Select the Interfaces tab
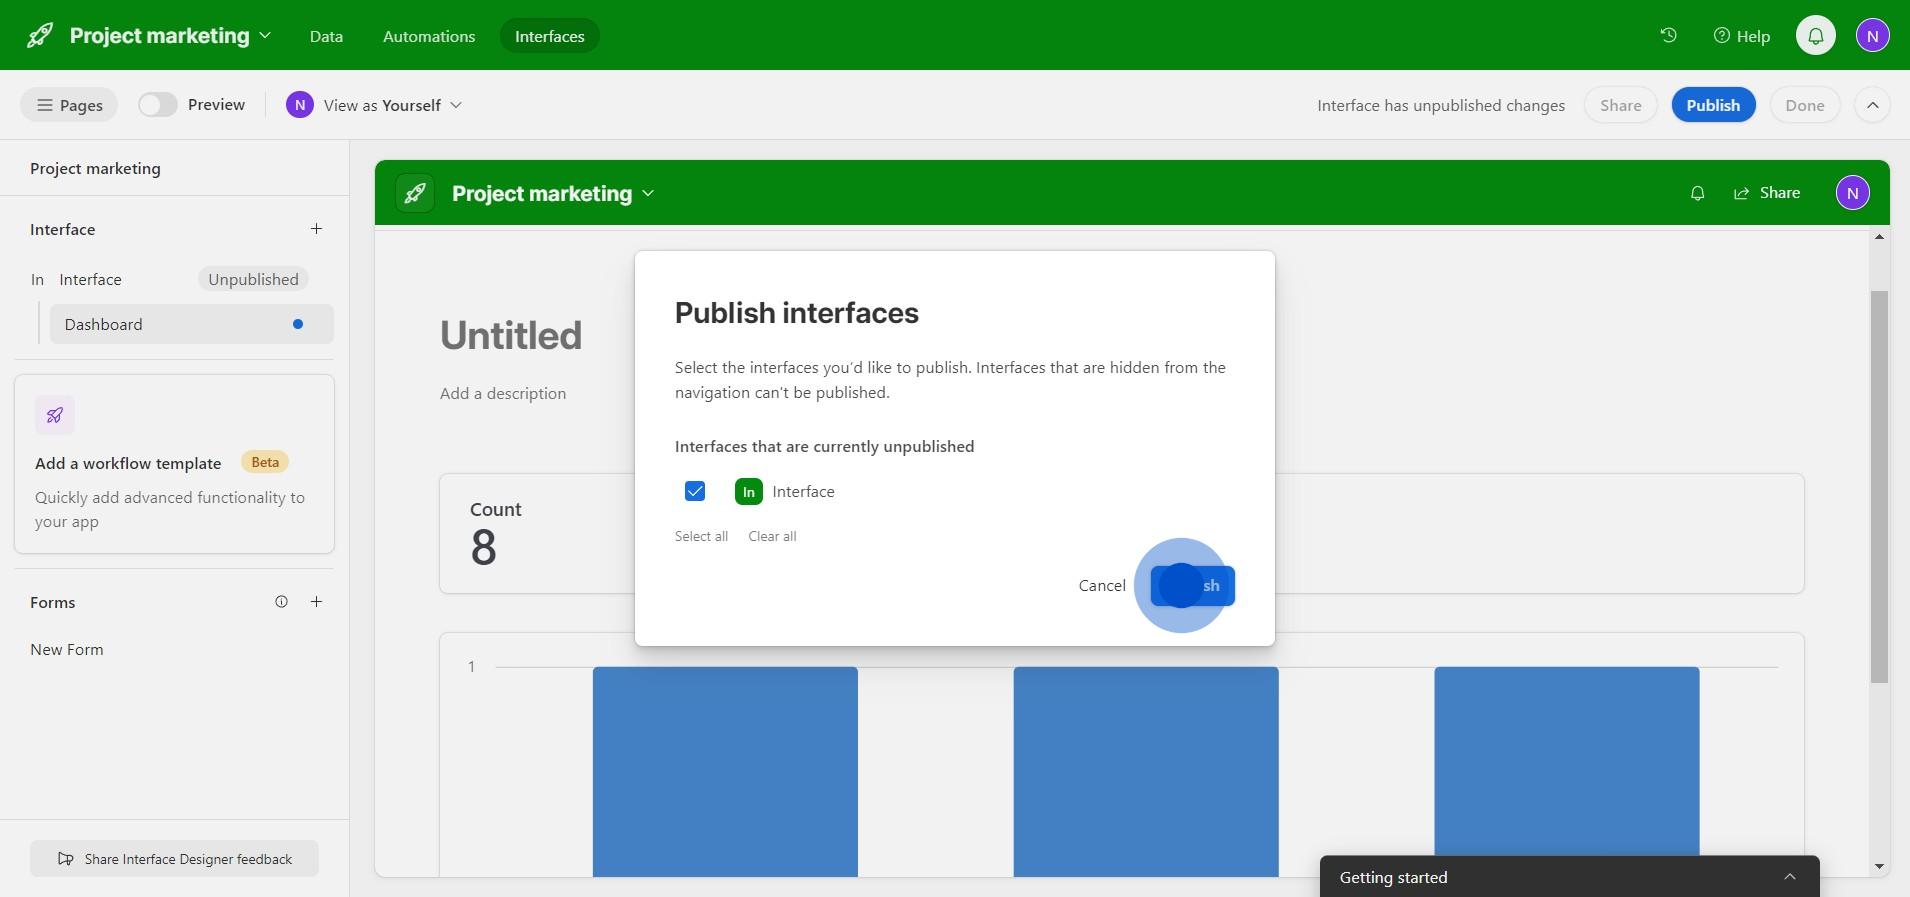 tap(549, 36)
